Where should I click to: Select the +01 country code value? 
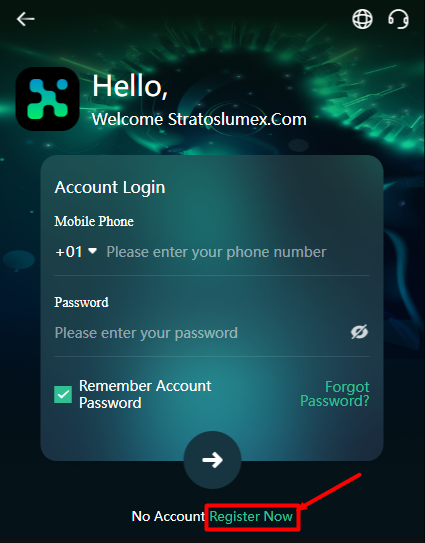pos(69,252)
